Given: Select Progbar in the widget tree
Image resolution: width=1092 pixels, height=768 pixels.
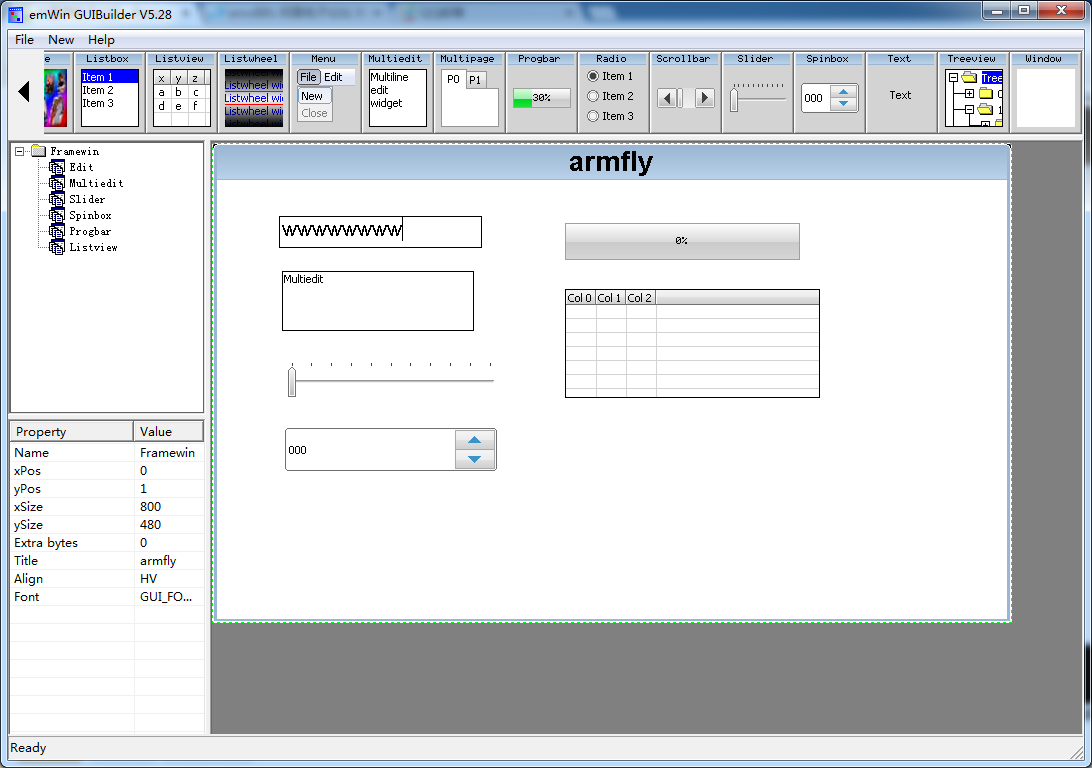Looking at the screenshot, I should pos(89,231).
